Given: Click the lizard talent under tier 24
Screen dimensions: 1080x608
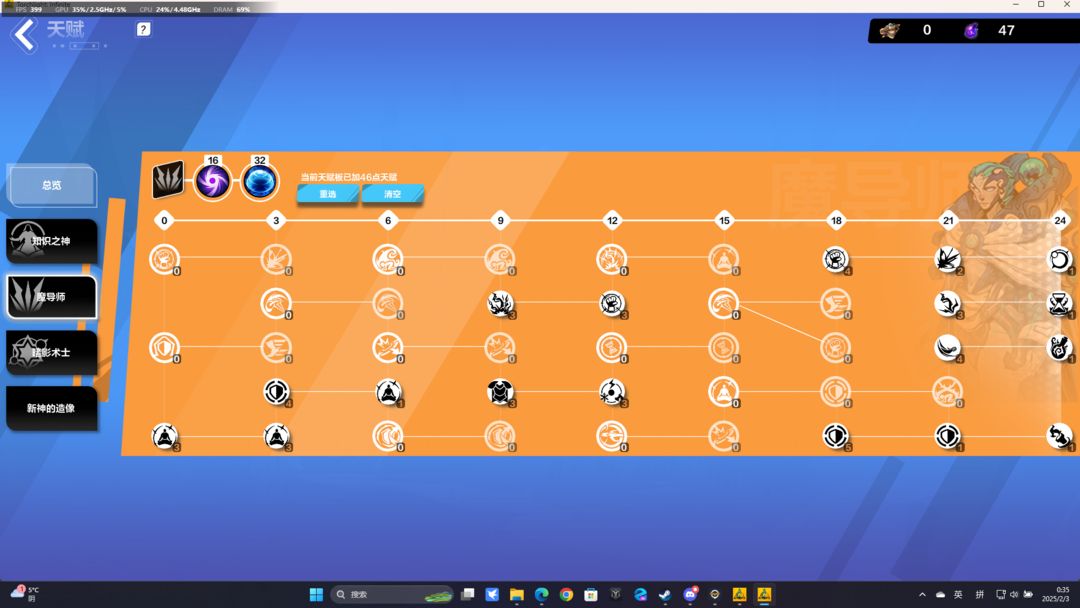Looking at the screenshot, I should pyautogui.click(x=1059, y=435).
